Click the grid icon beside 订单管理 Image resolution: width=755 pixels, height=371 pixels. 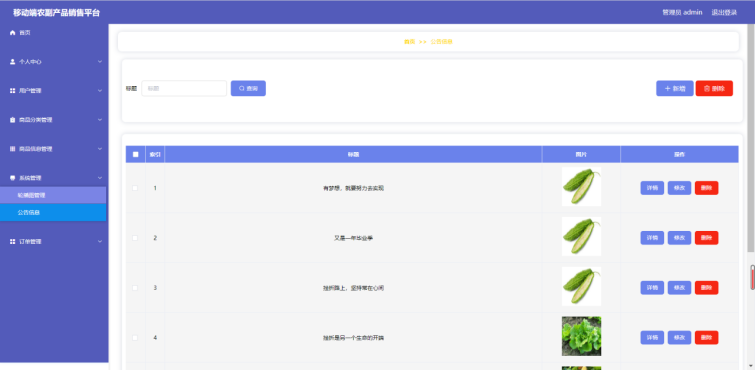tap(13, 241)
